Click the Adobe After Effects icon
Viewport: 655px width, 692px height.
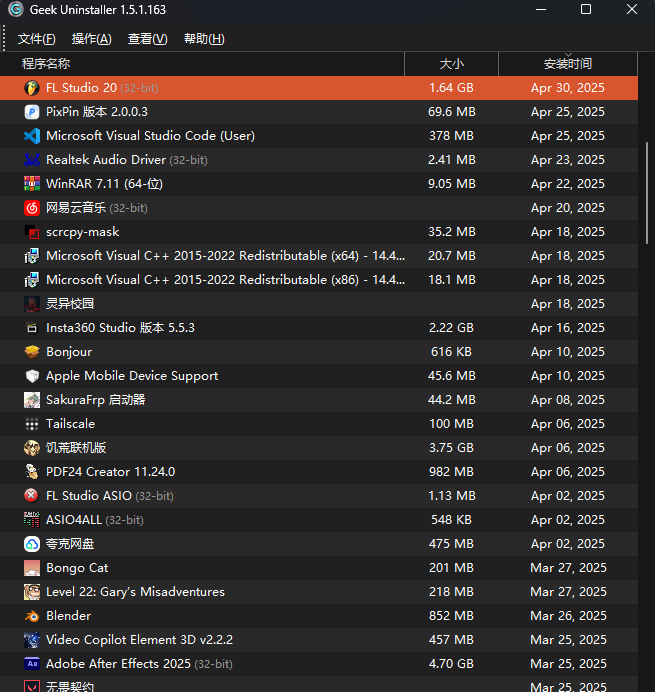tap(31, 664)
